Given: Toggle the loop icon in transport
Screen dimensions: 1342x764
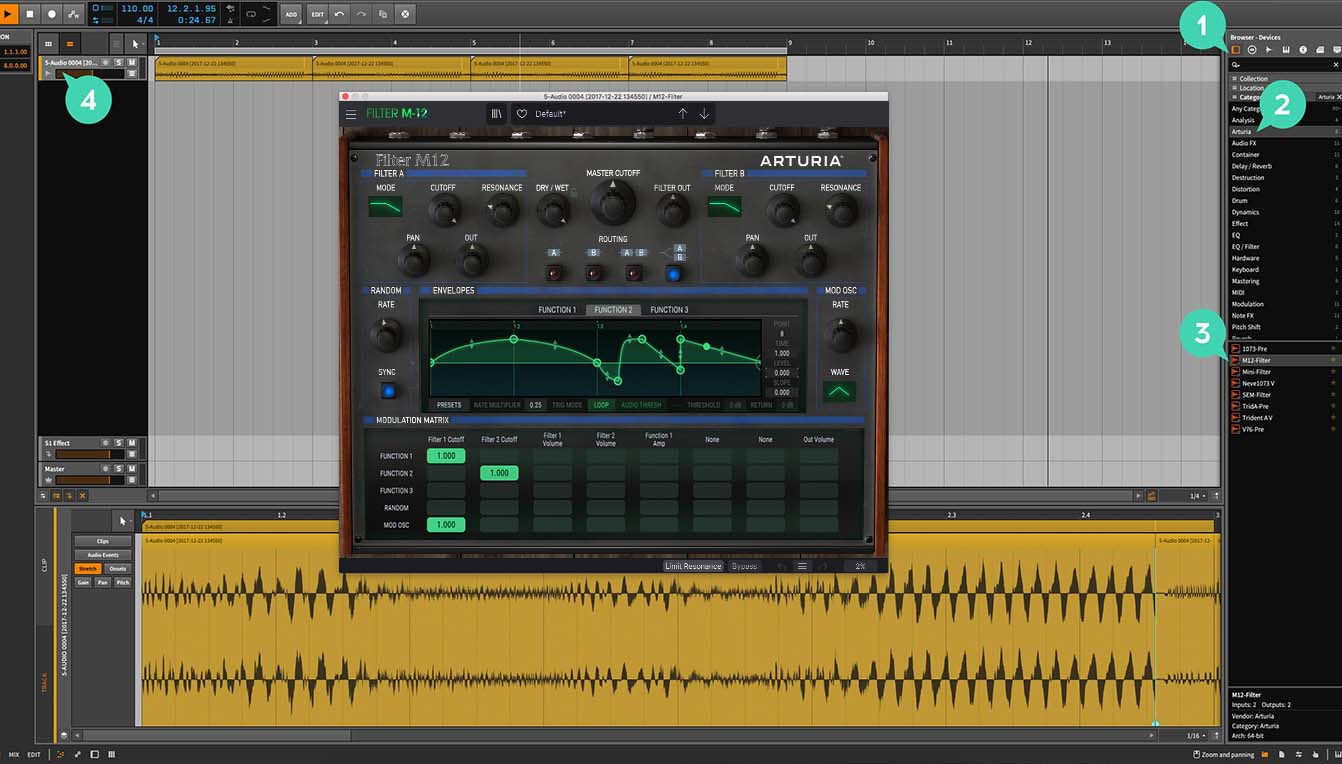Looking at the screenshot, I should coord(249,14).
